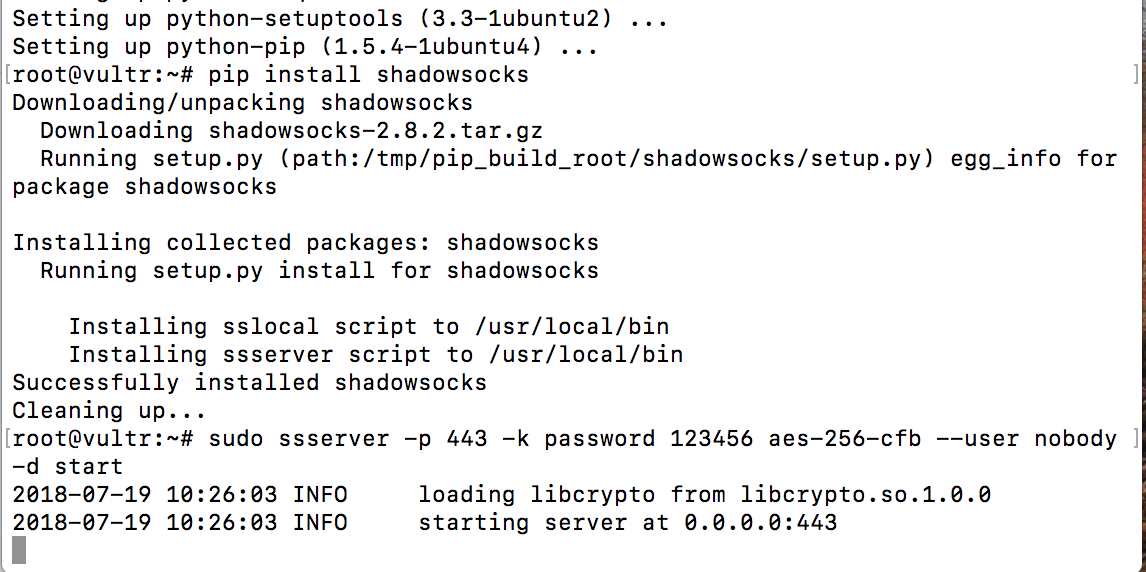Click the 'Installing collected packages: shadowsocks' line

coord(306,243)
